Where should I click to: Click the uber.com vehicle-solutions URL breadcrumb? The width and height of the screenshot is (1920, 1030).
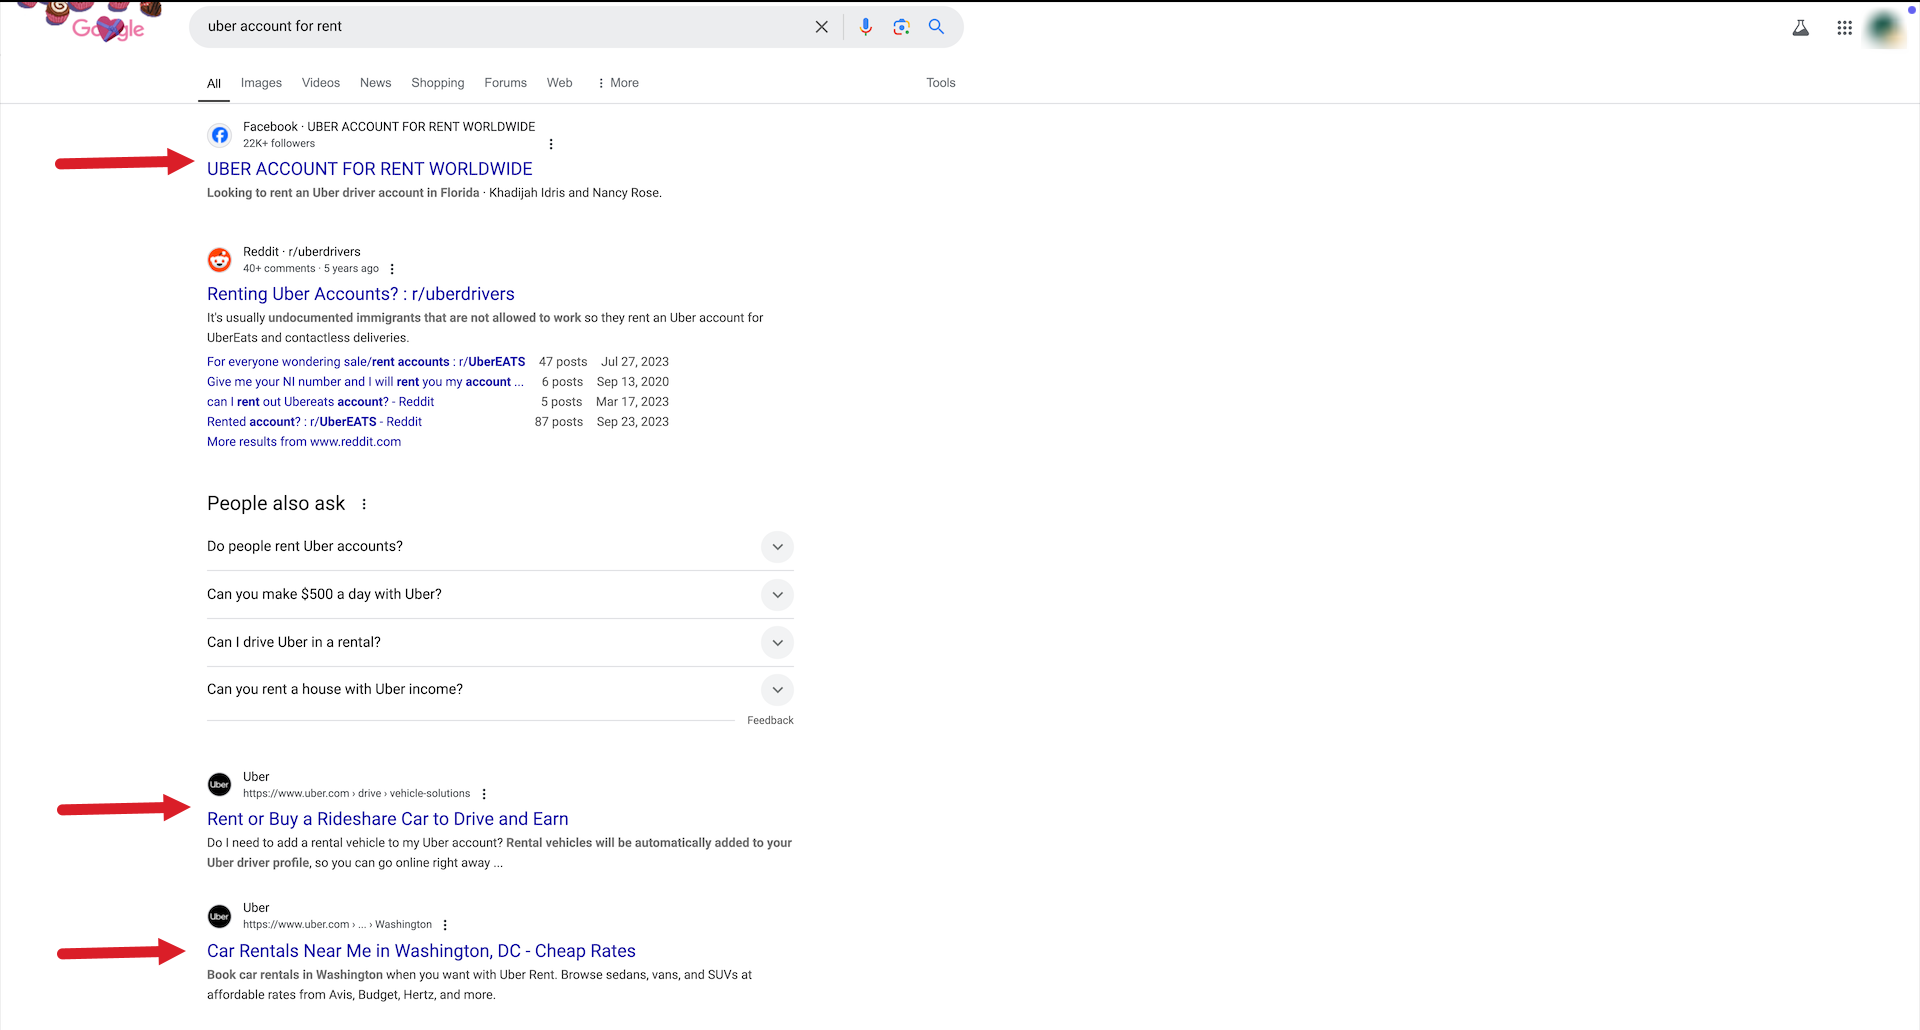356,794
